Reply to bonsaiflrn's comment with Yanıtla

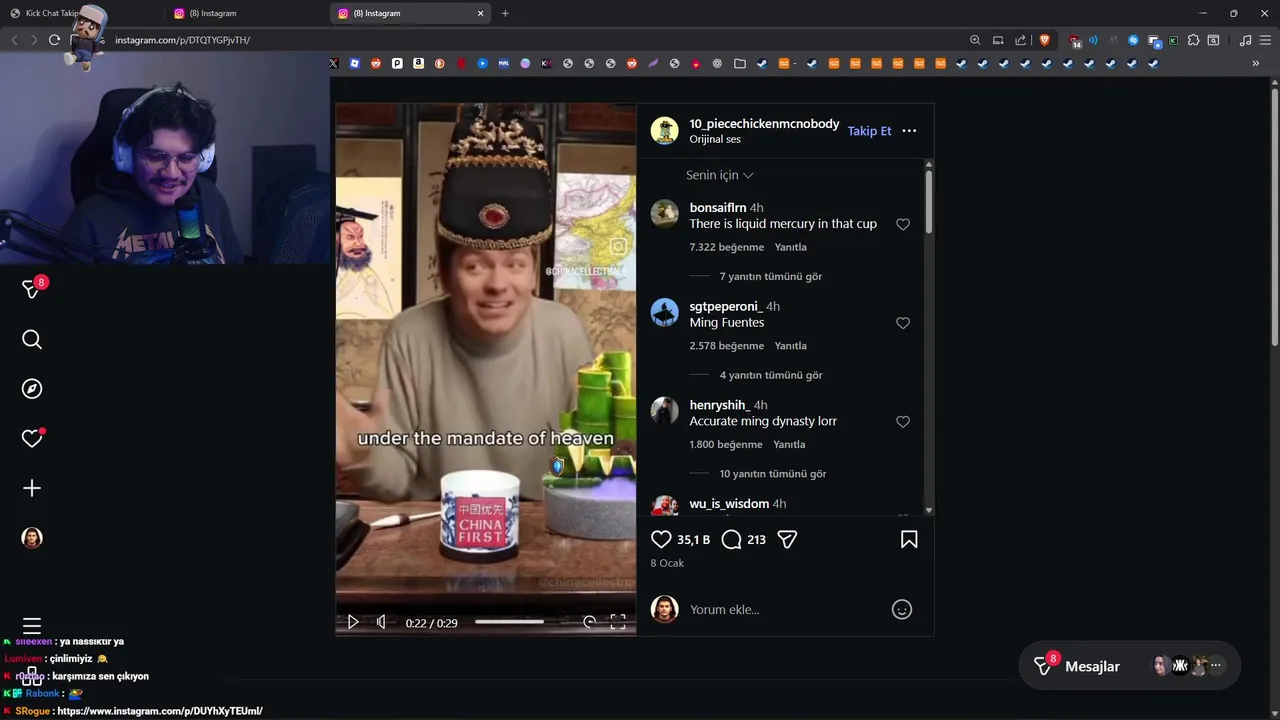pos(790,247)
